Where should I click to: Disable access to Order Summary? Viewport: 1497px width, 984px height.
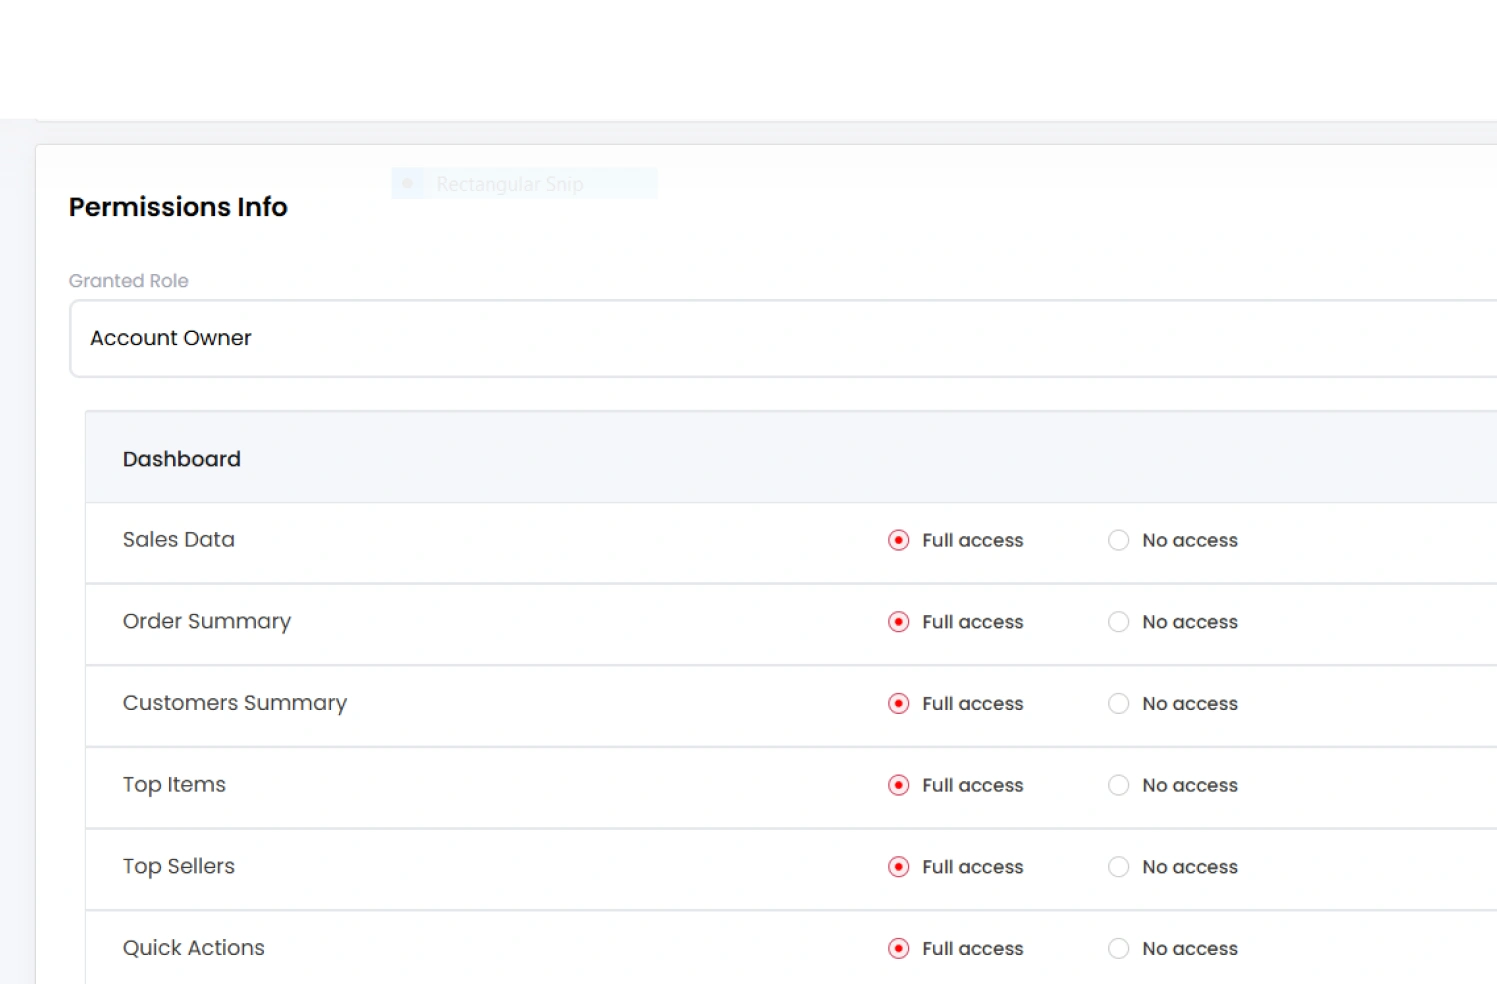click(1118, 622)
